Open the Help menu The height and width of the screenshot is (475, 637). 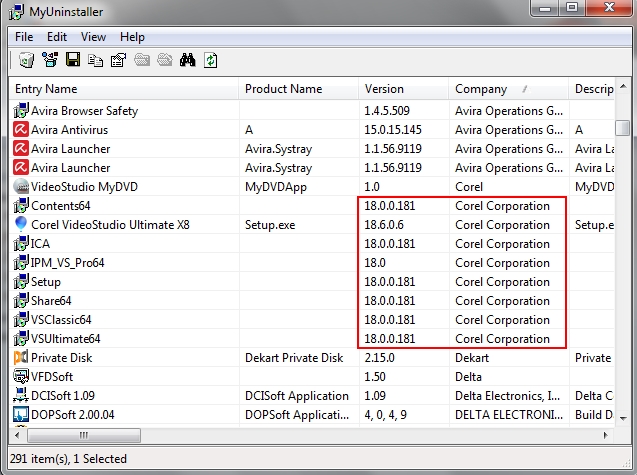pos(132,37)
